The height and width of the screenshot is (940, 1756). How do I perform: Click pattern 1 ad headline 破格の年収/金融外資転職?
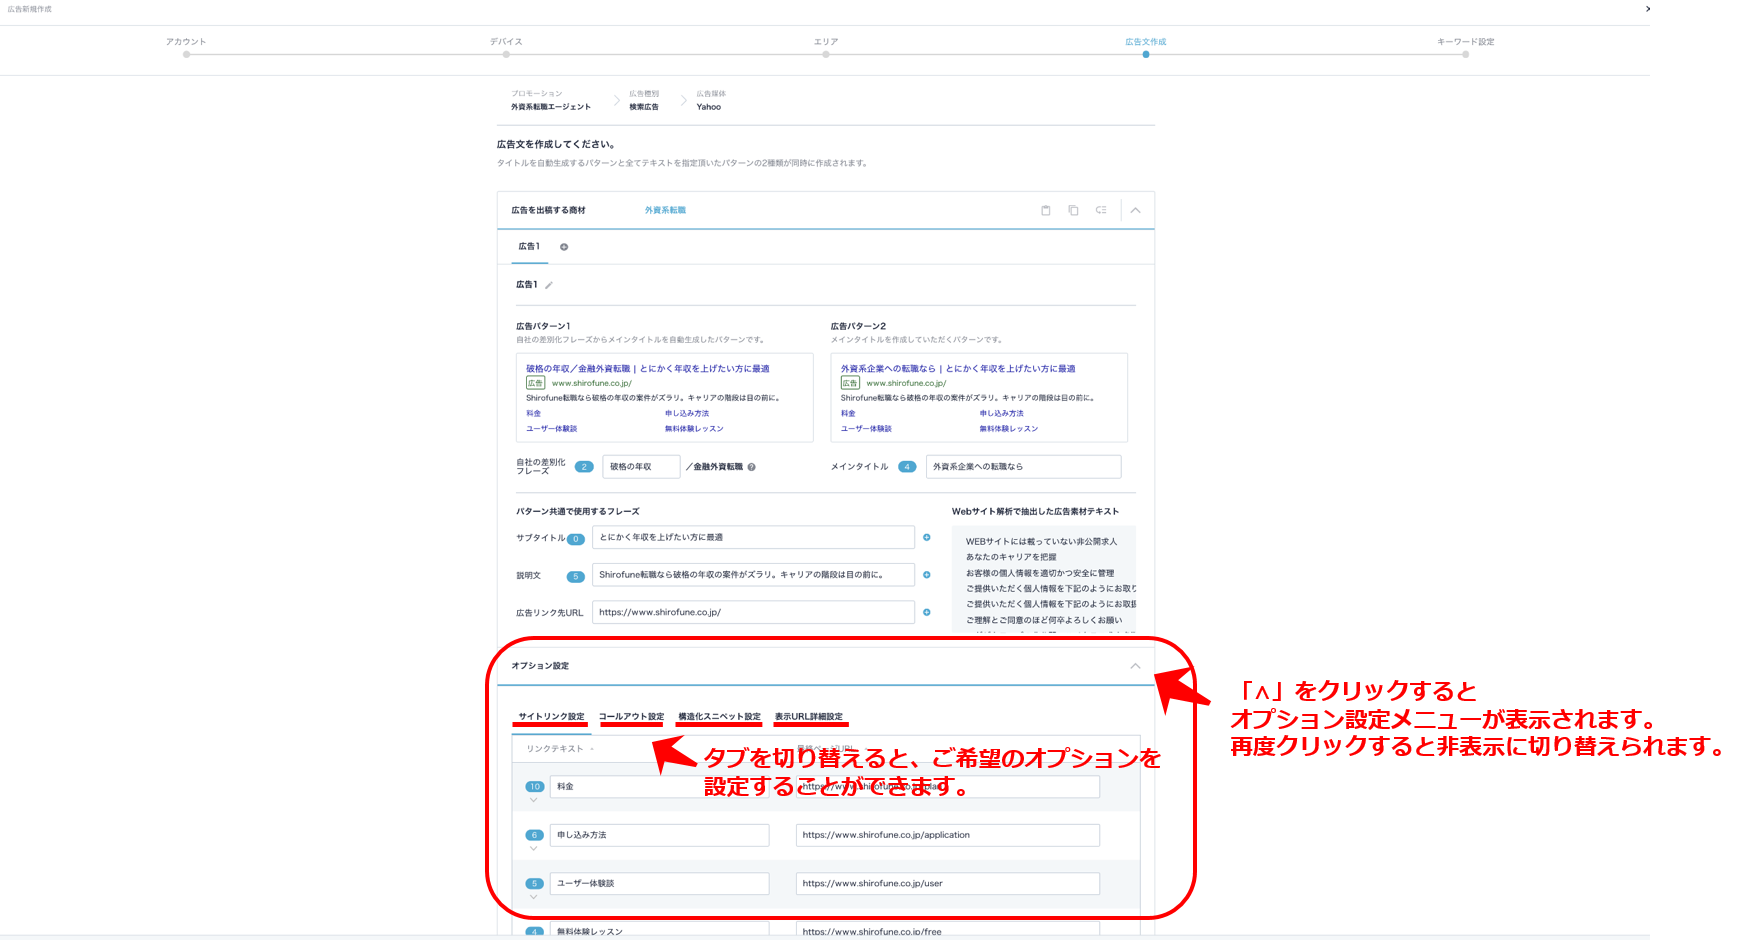pyautogui.click(x=648, y=369)
